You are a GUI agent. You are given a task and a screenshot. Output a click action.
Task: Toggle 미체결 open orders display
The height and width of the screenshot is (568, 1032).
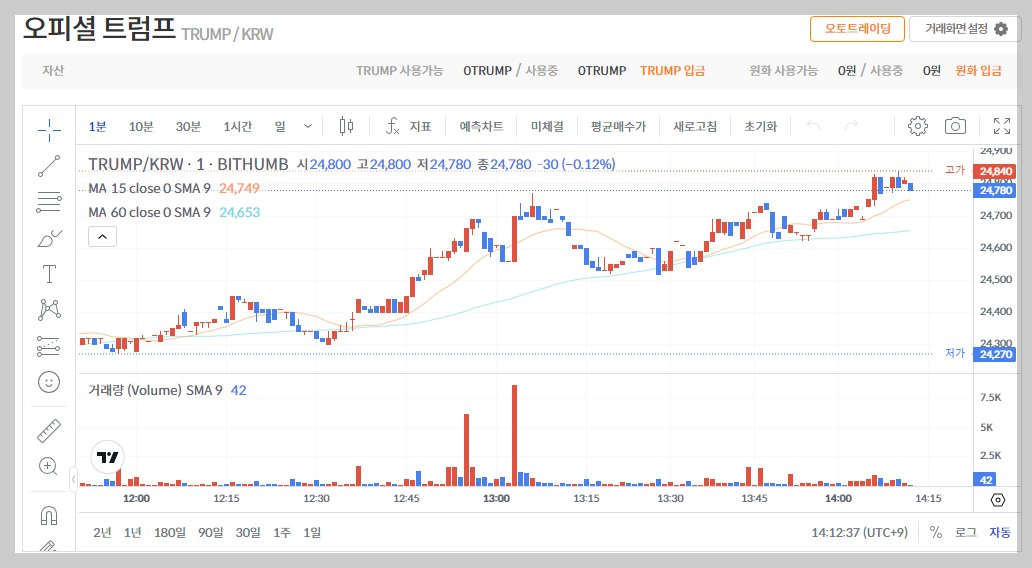click(547, 126)
